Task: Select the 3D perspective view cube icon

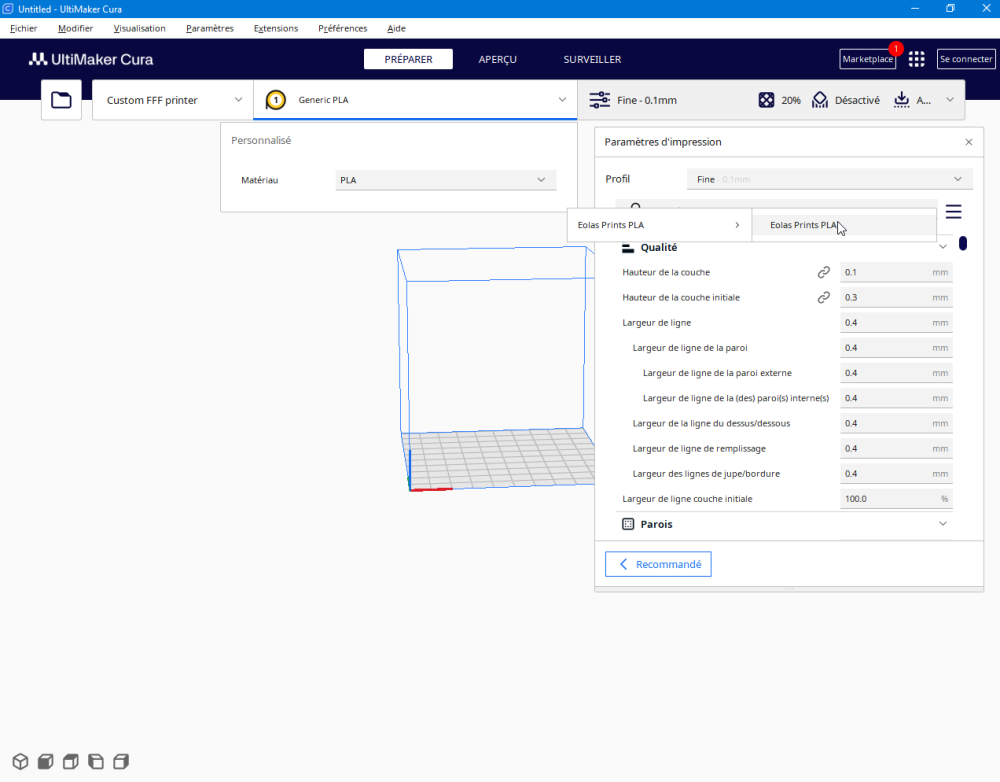Action: tap(20, 762)
